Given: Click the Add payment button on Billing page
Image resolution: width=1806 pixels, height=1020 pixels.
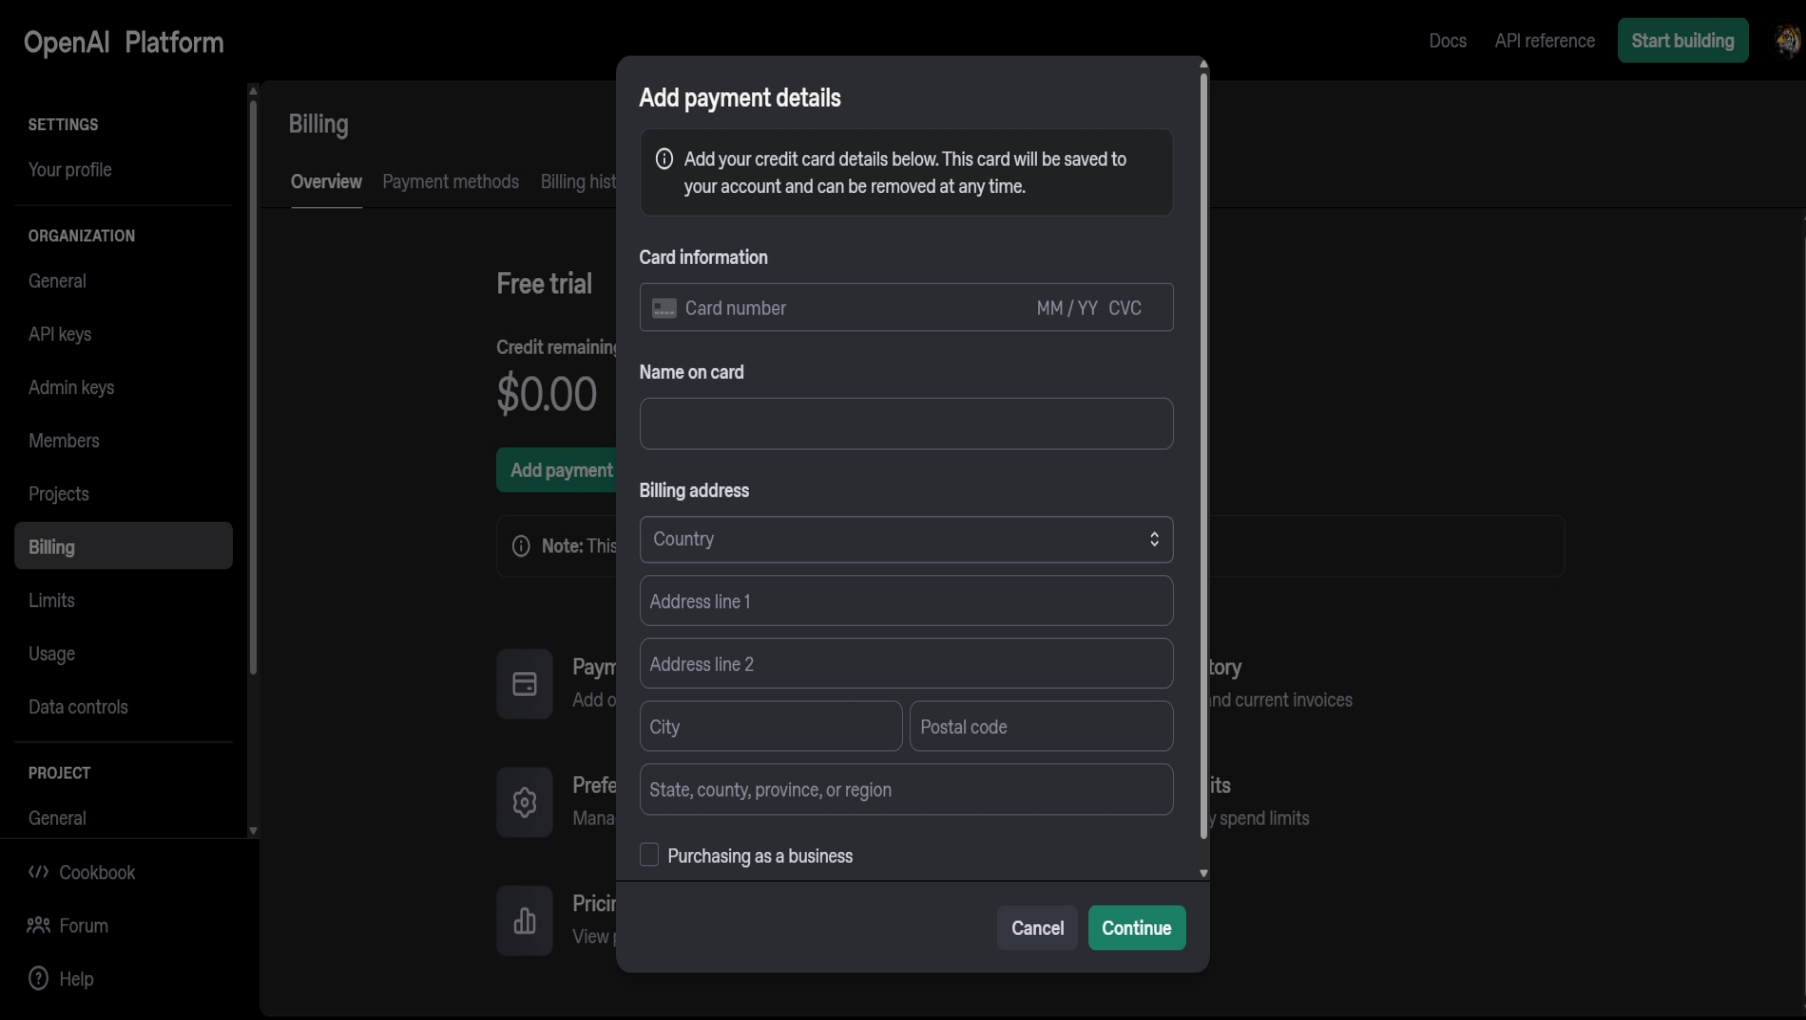Looking at the screenshot, I should pos(557,470).
